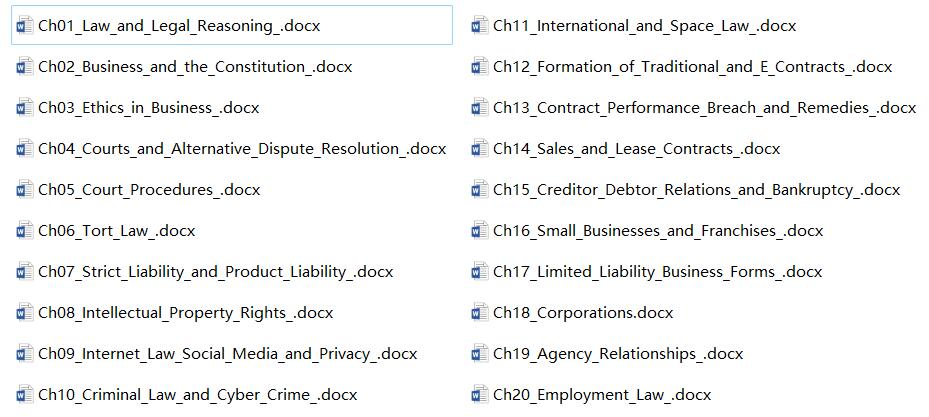Select Ch12_Formation_of_Traditional_and_E_Contracts file name
Image resolution: width=929 pixels, height=417 pixels.
pyautogui.click(x=693, y=67)
